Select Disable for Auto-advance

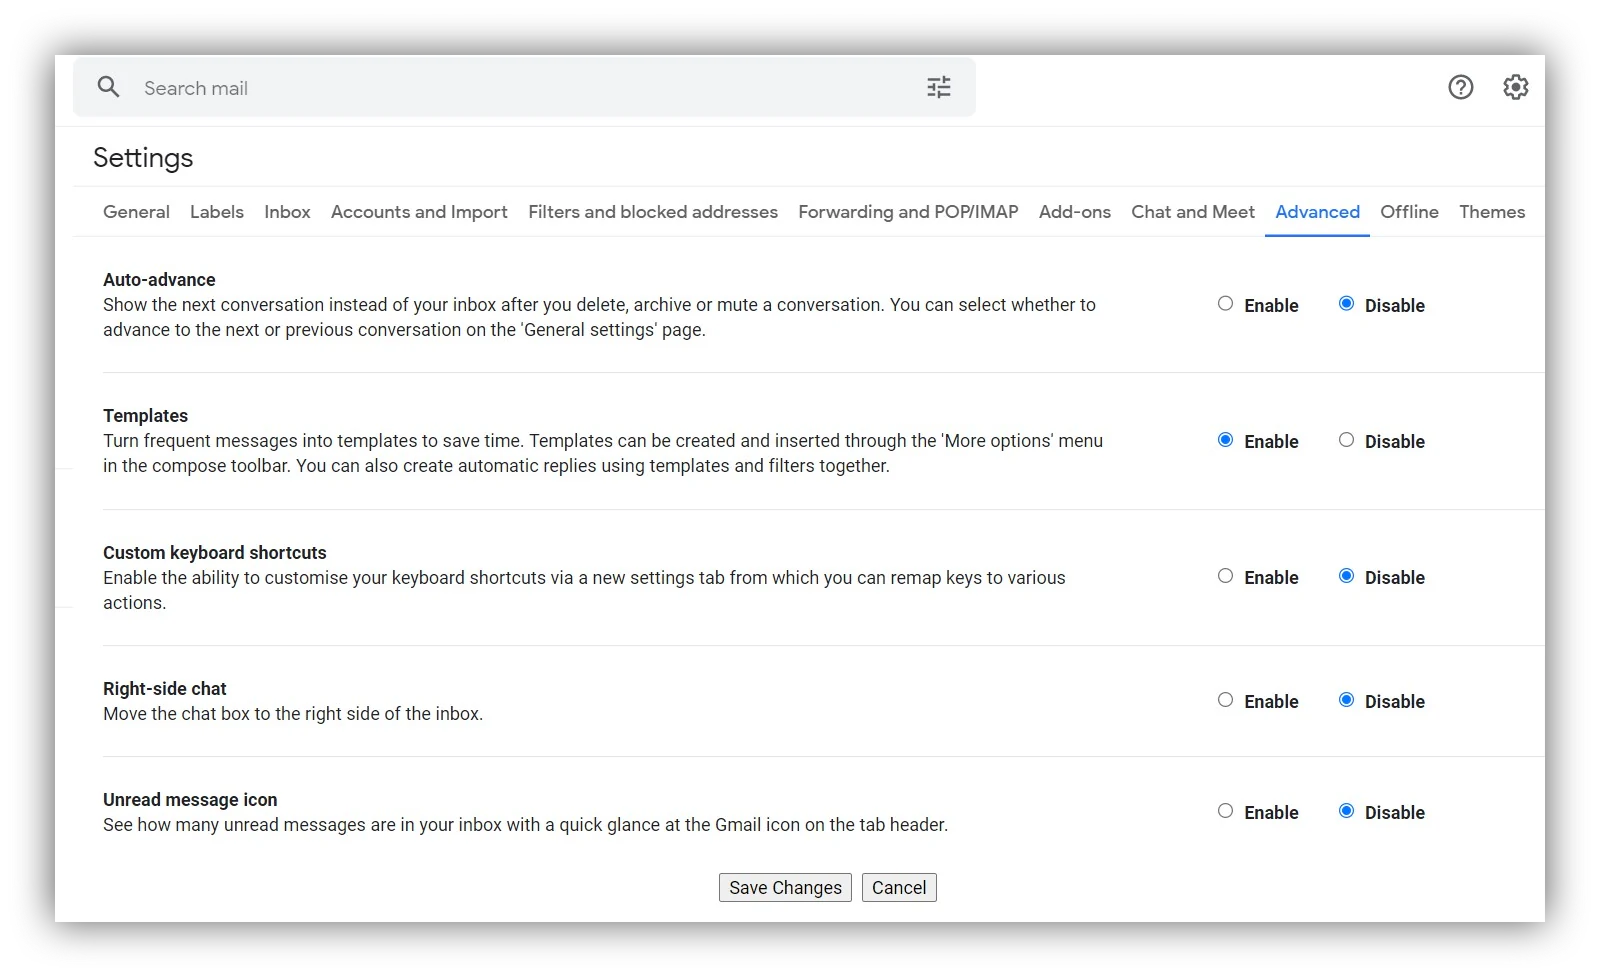1346,304
